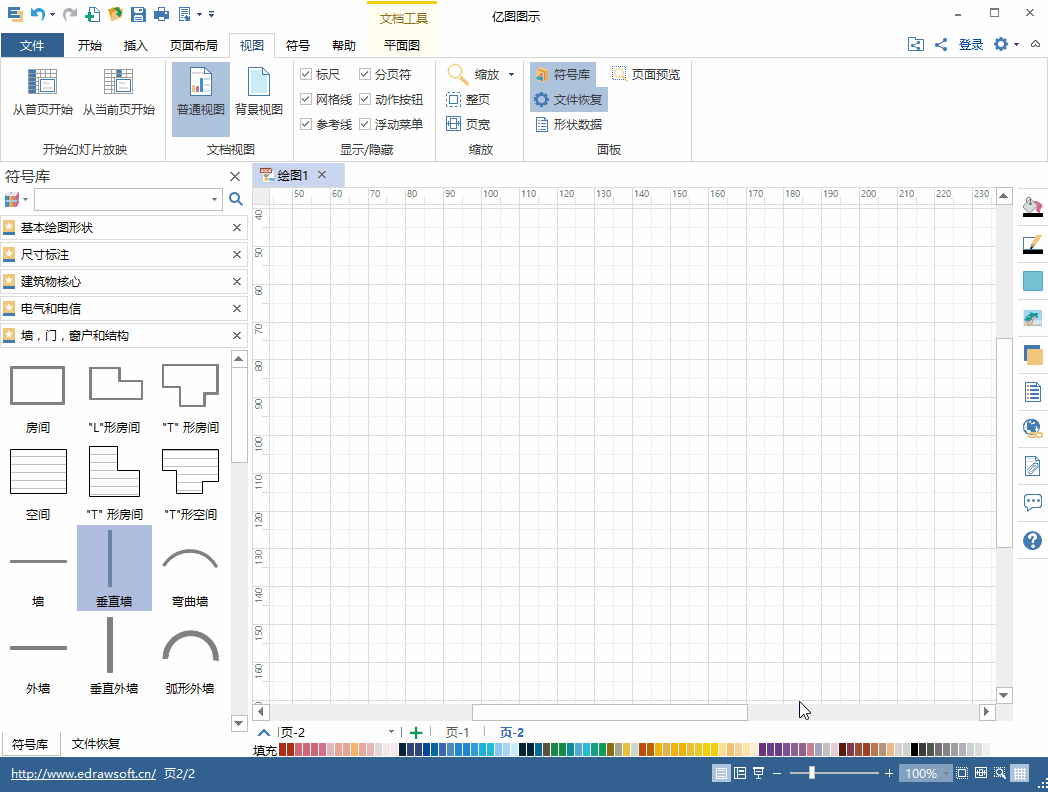Switch to the Home (开始) tab
The height and width of the screenshot is (792, 1048).
click(90, 45)
